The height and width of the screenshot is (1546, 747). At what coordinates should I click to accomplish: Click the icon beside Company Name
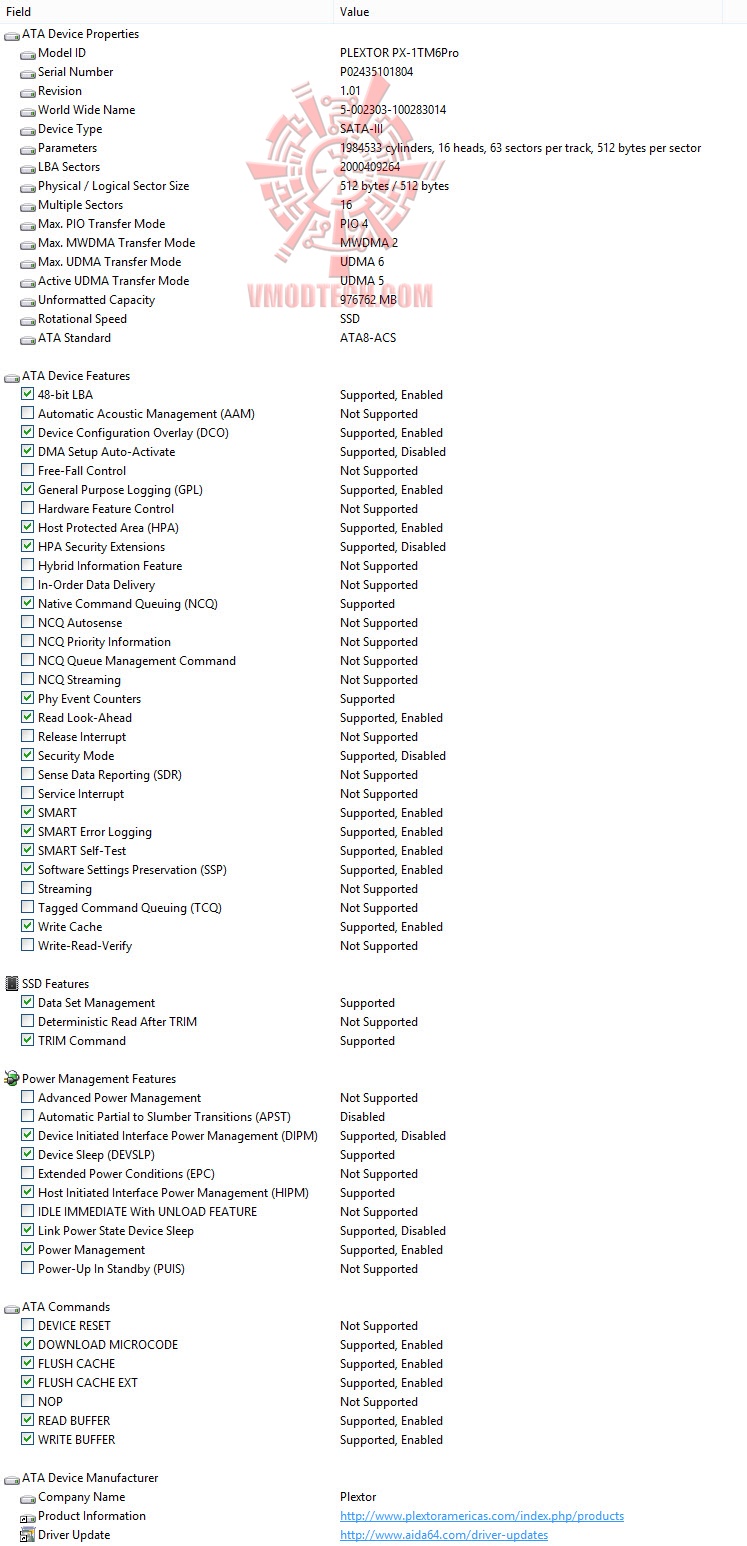(x=27, y=1497)
